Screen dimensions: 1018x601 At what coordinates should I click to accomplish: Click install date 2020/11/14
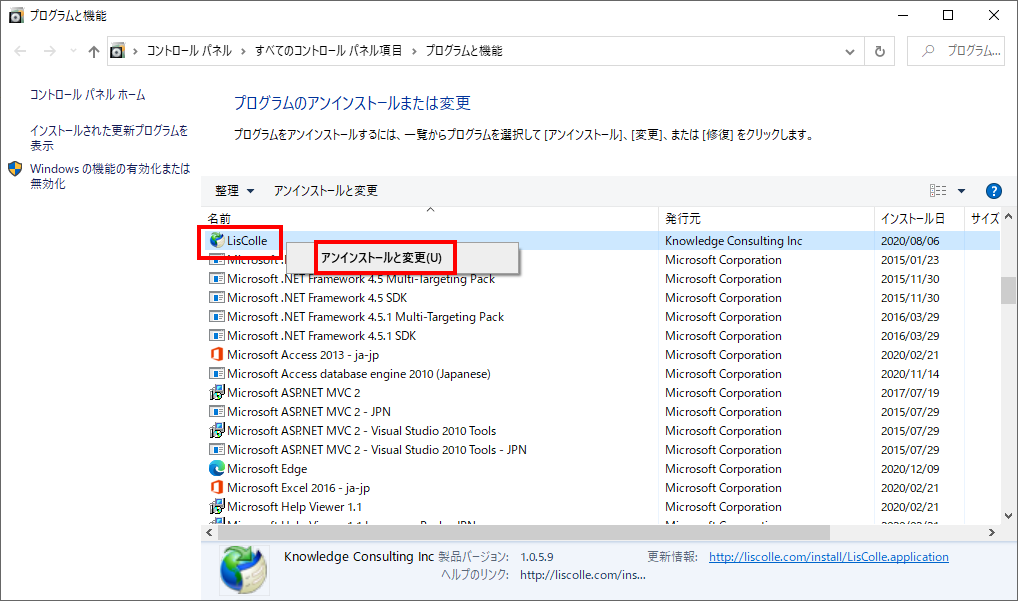point(910,374)
